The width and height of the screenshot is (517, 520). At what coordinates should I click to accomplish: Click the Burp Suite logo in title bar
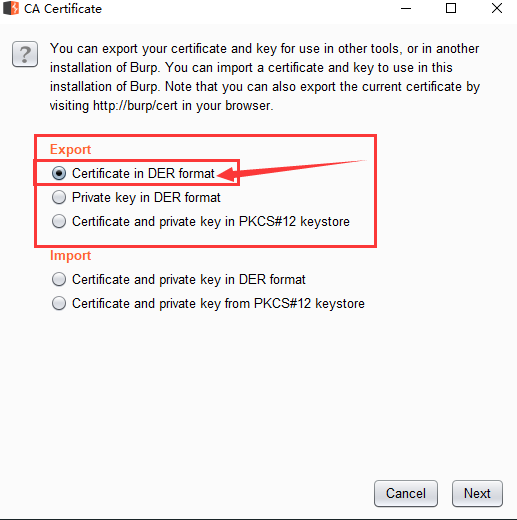(11, 8)
